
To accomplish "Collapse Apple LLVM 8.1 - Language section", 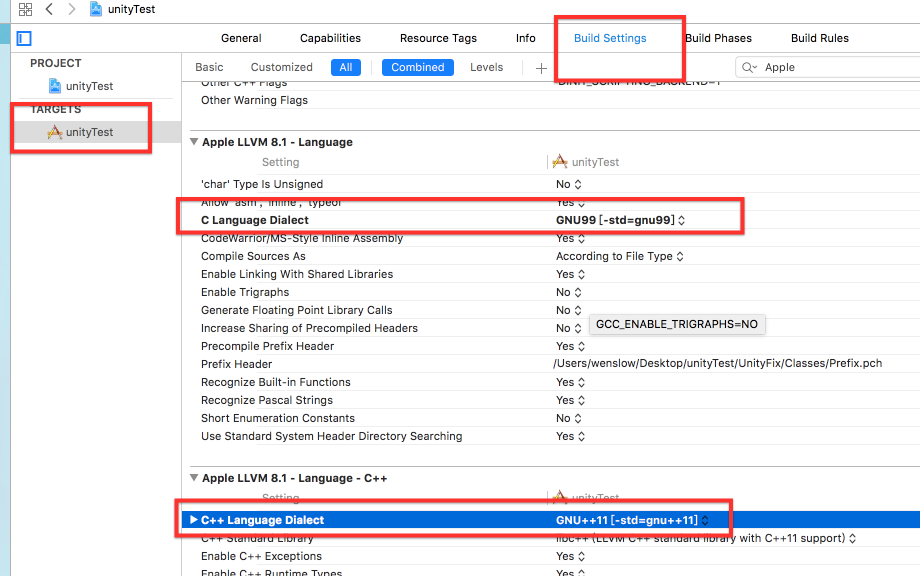I will click(194, 141).
